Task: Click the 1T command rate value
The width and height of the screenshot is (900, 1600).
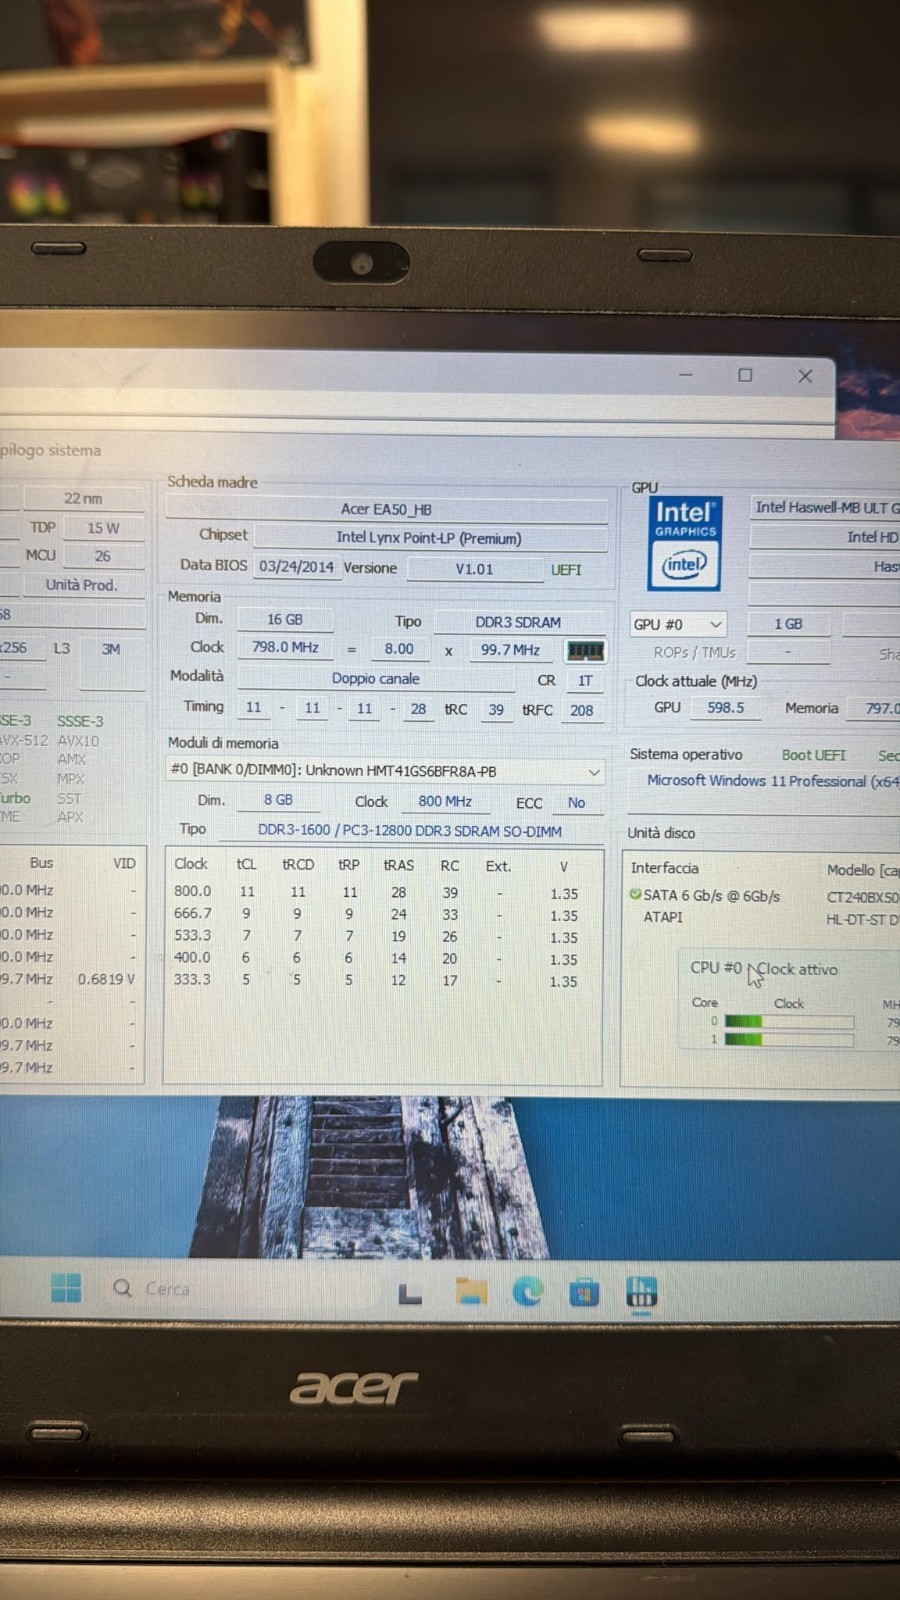Action: [585, 681]
